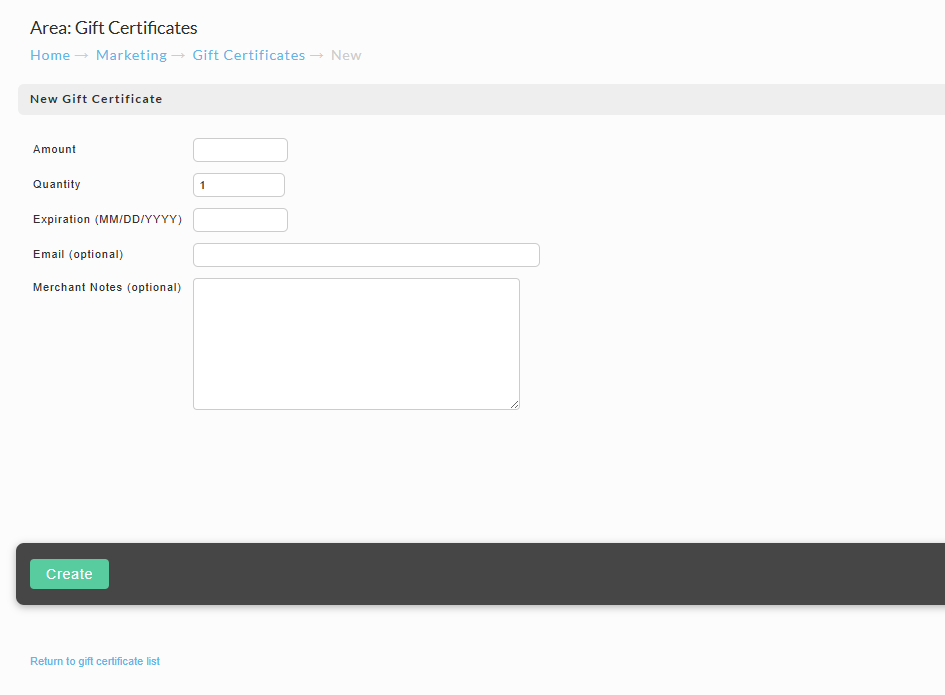Click the New Gift Certificate section header
The image size is (945, 695).
click(x=96, y=99)
